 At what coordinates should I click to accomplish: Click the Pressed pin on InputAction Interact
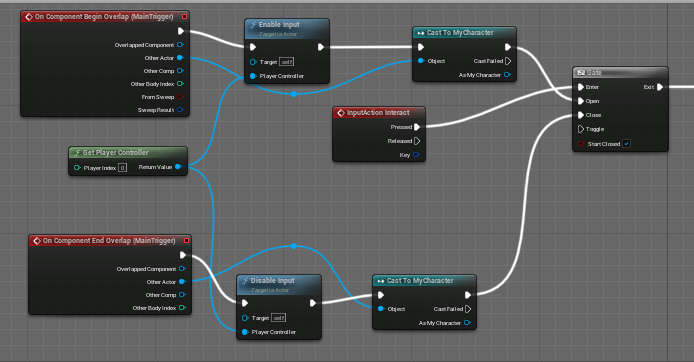(417, 127)
